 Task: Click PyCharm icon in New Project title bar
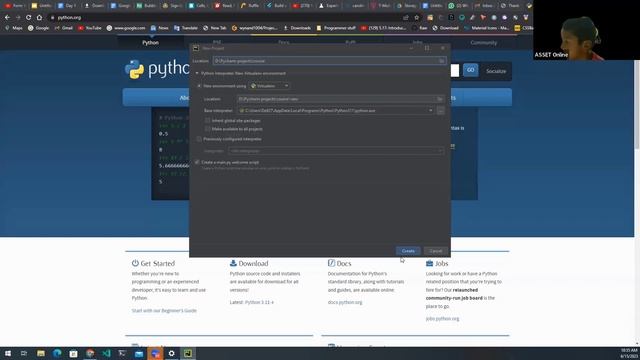click(196, 48)
